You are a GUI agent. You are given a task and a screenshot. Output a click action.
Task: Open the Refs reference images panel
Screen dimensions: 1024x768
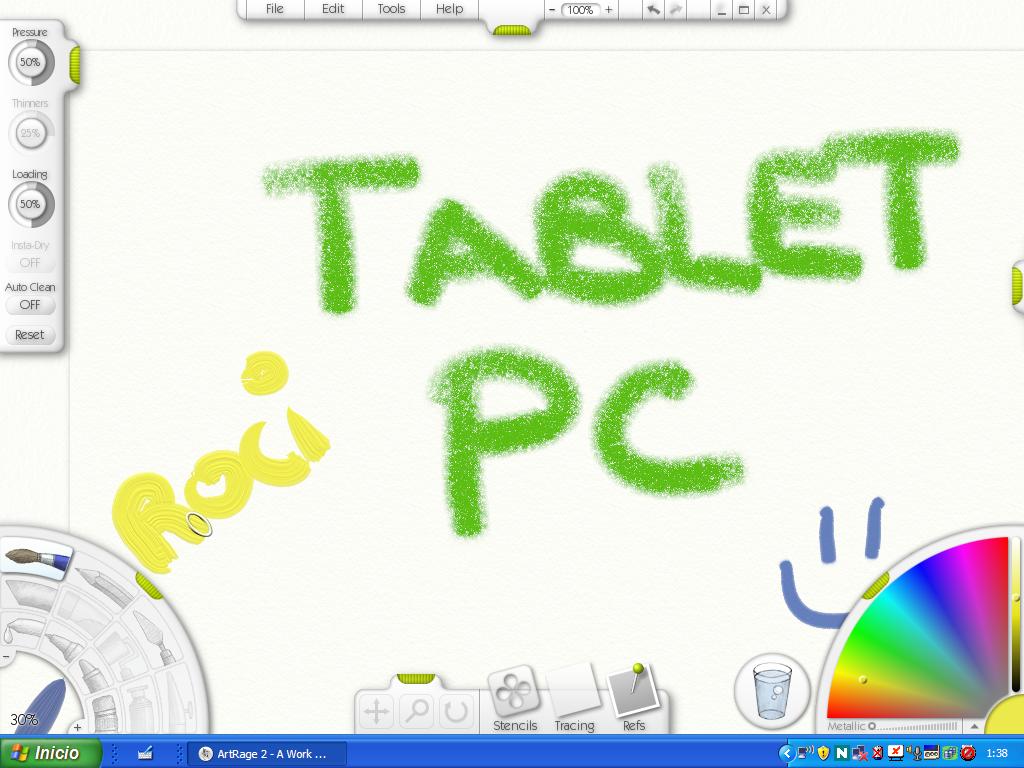[x=633, y=699]
